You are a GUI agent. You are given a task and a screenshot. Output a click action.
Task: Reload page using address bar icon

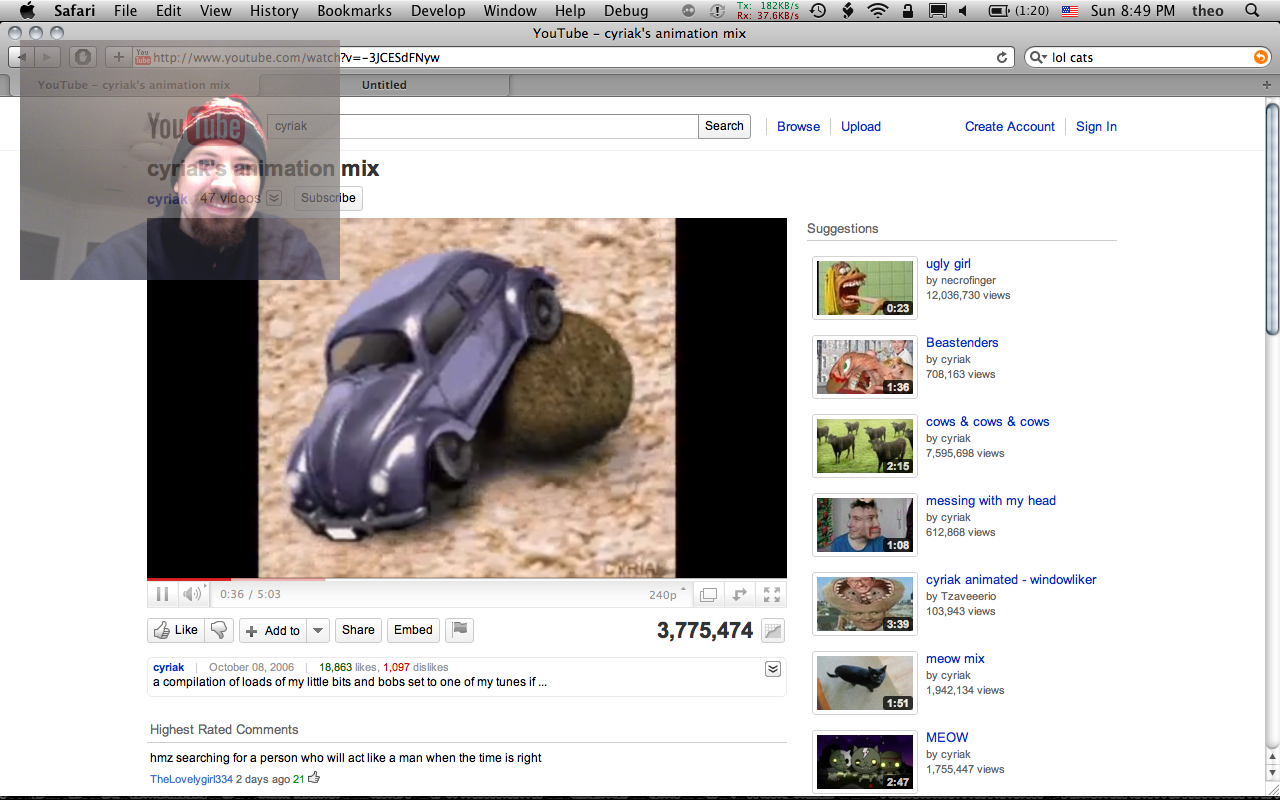click(1002, 58)
